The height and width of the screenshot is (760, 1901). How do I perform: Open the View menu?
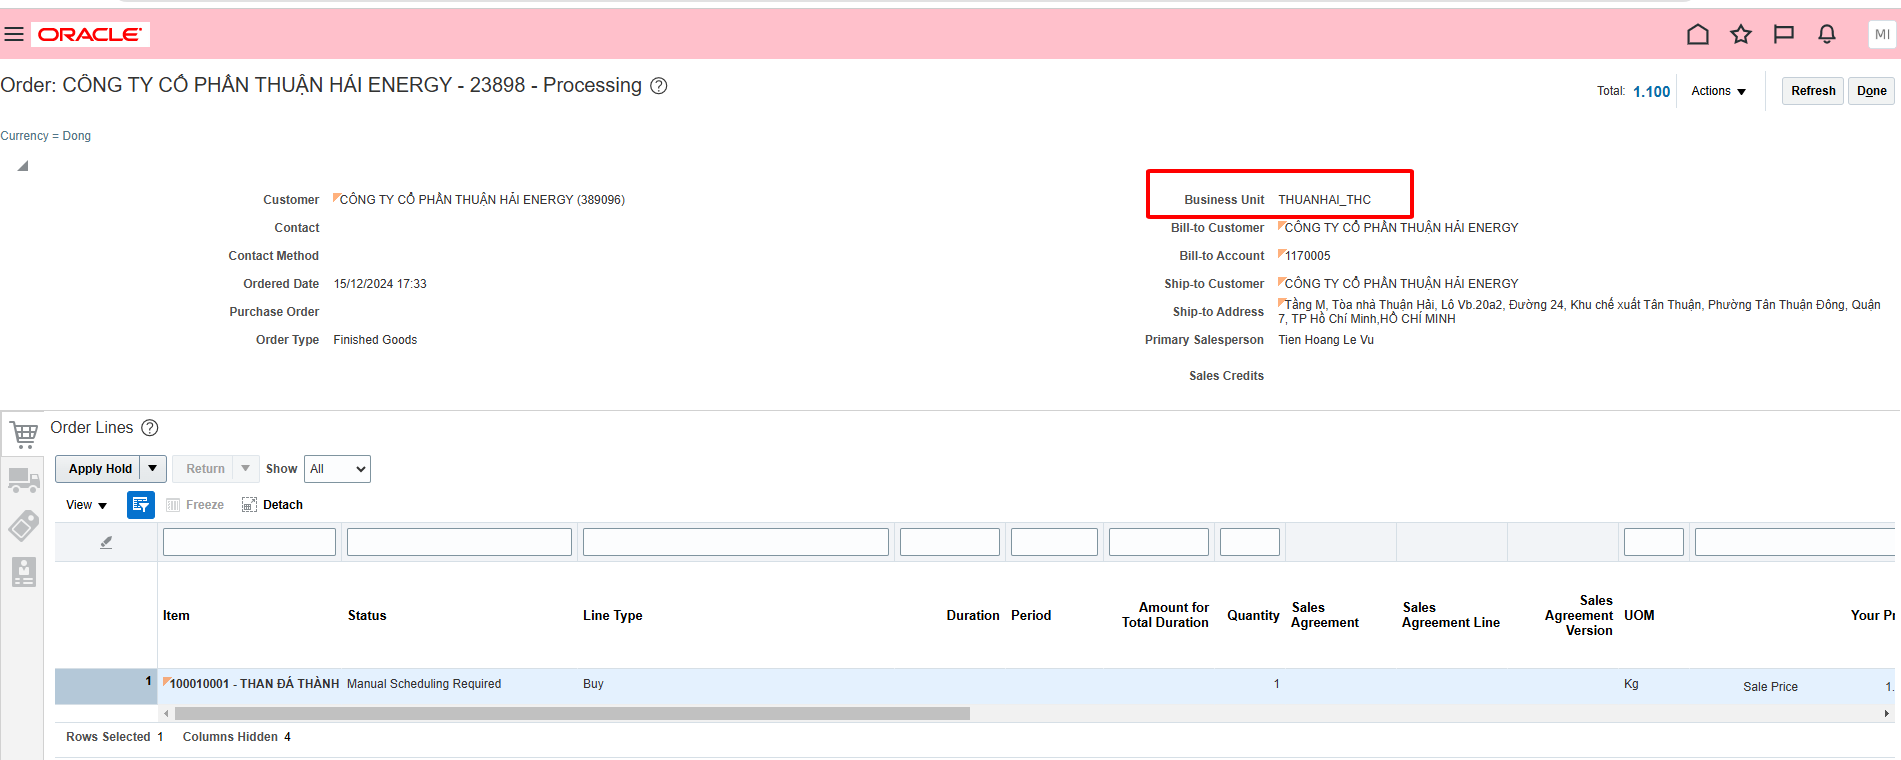tap(86, 505)
